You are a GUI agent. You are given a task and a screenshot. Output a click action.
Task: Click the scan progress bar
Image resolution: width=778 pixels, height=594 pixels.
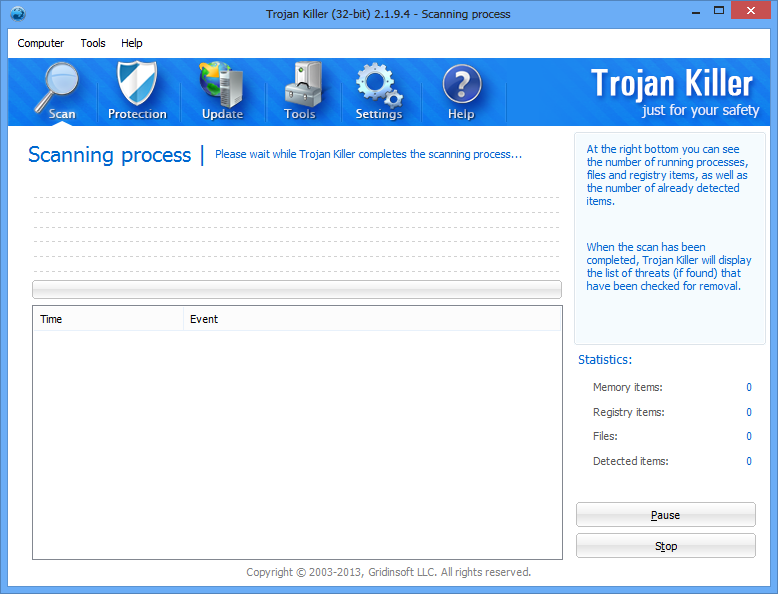[x=297, y=289]
